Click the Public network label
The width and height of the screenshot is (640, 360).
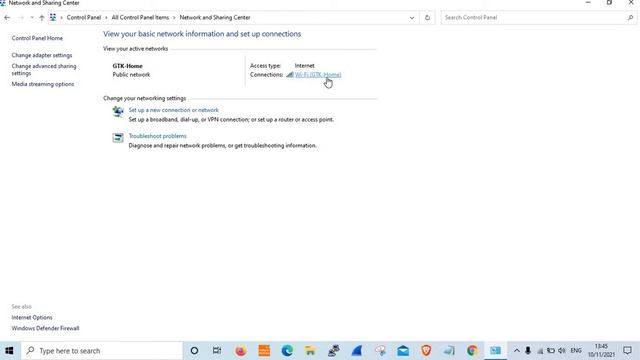[x=131, y=75]
